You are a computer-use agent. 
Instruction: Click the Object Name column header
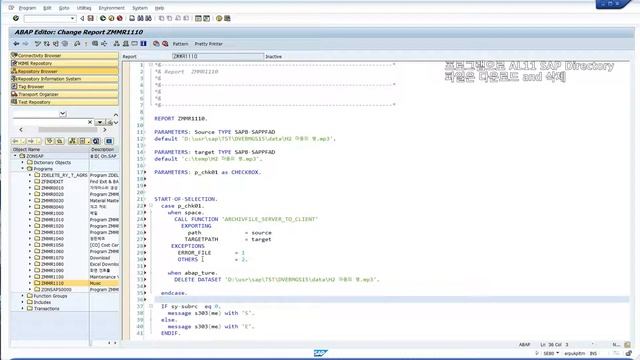pyautogui.click(x=50, y=150)
